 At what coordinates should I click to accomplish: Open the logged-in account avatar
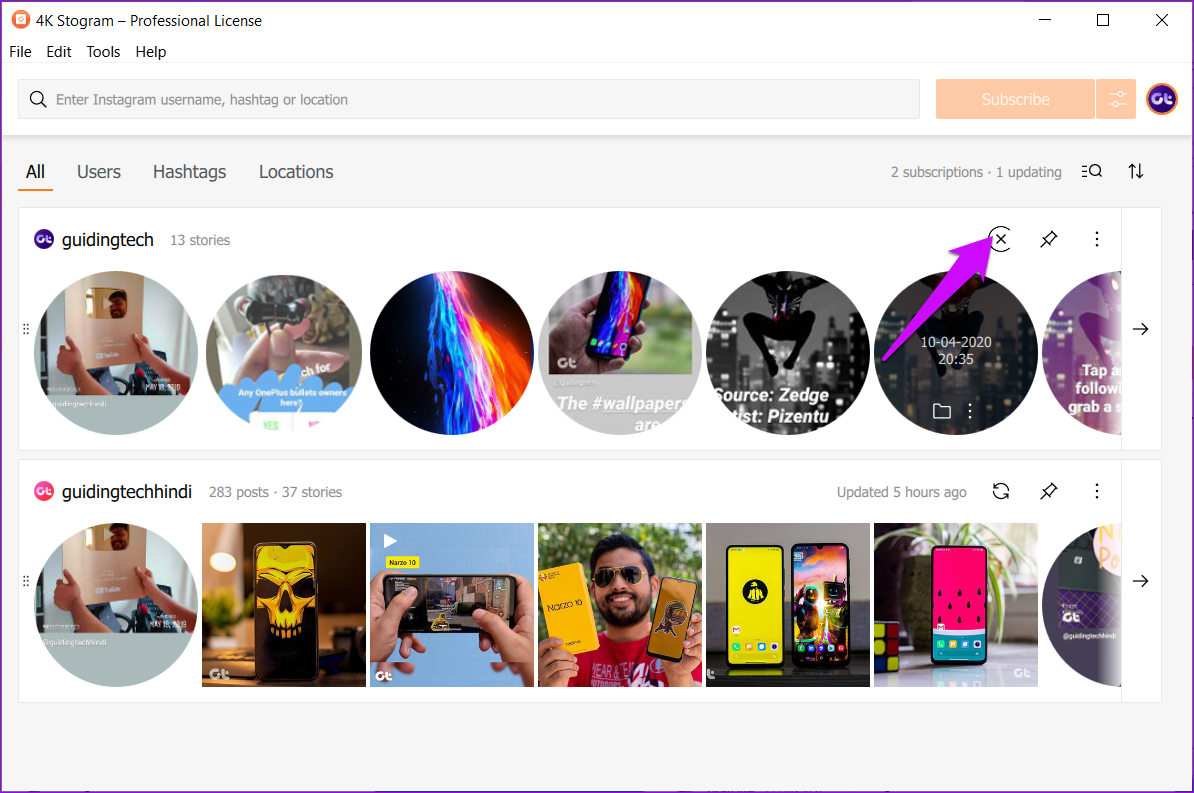tap(1161, 99)
